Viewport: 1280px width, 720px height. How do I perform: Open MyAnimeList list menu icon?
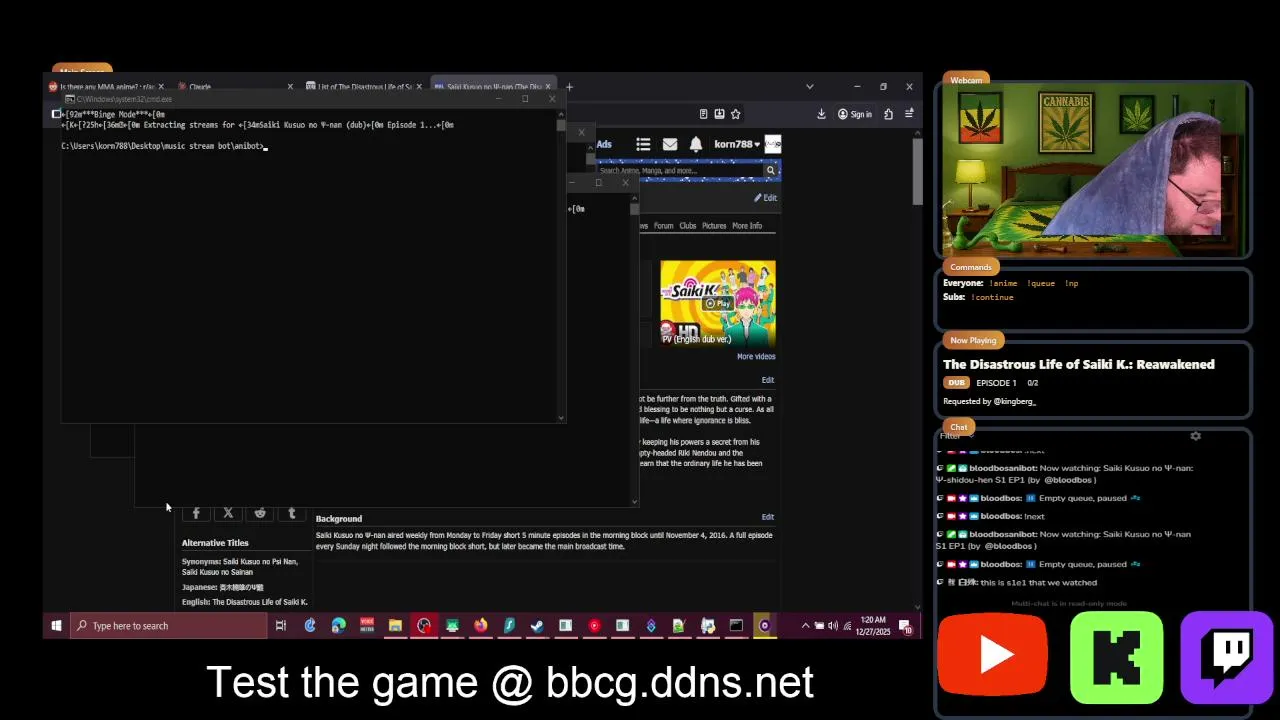643,144
